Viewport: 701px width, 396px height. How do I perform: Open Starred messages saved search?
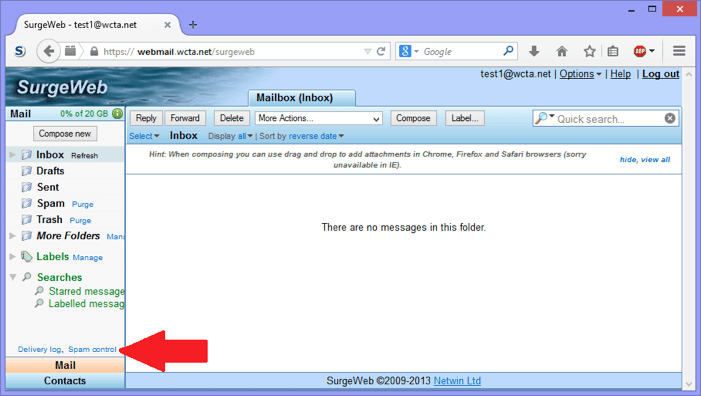coord(87,291)
